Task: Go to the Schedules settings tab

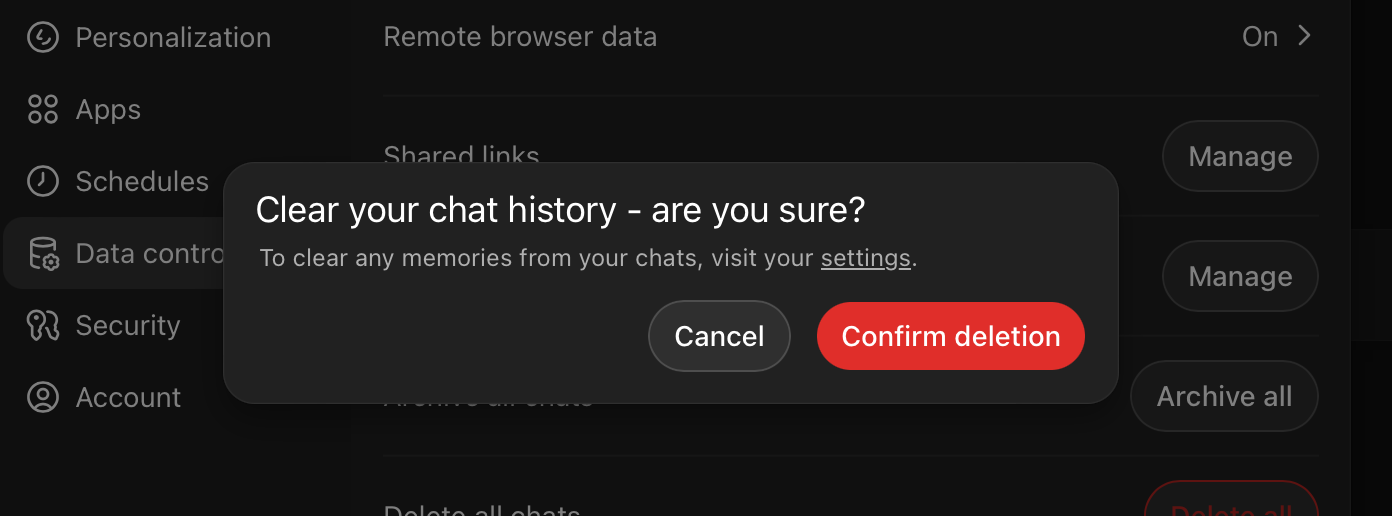Action: [x=142, y=182]
